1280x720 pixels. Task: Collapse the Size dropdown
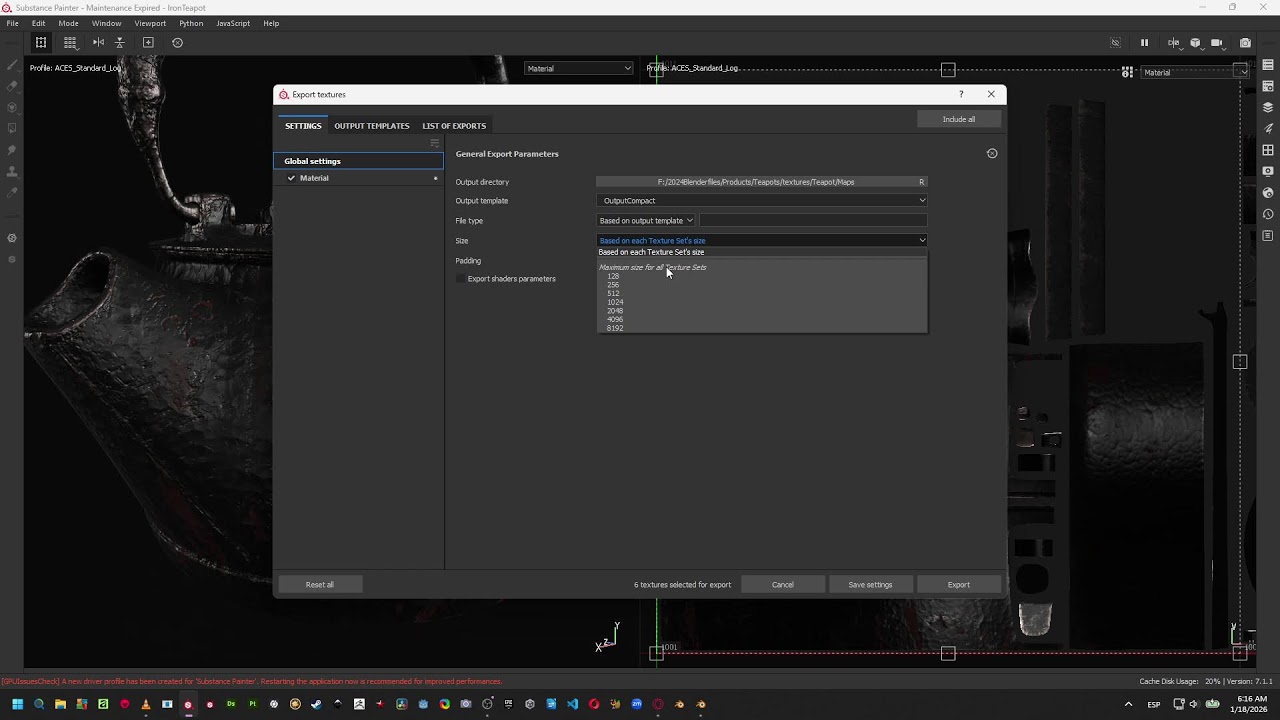click(x=762, y=241)
